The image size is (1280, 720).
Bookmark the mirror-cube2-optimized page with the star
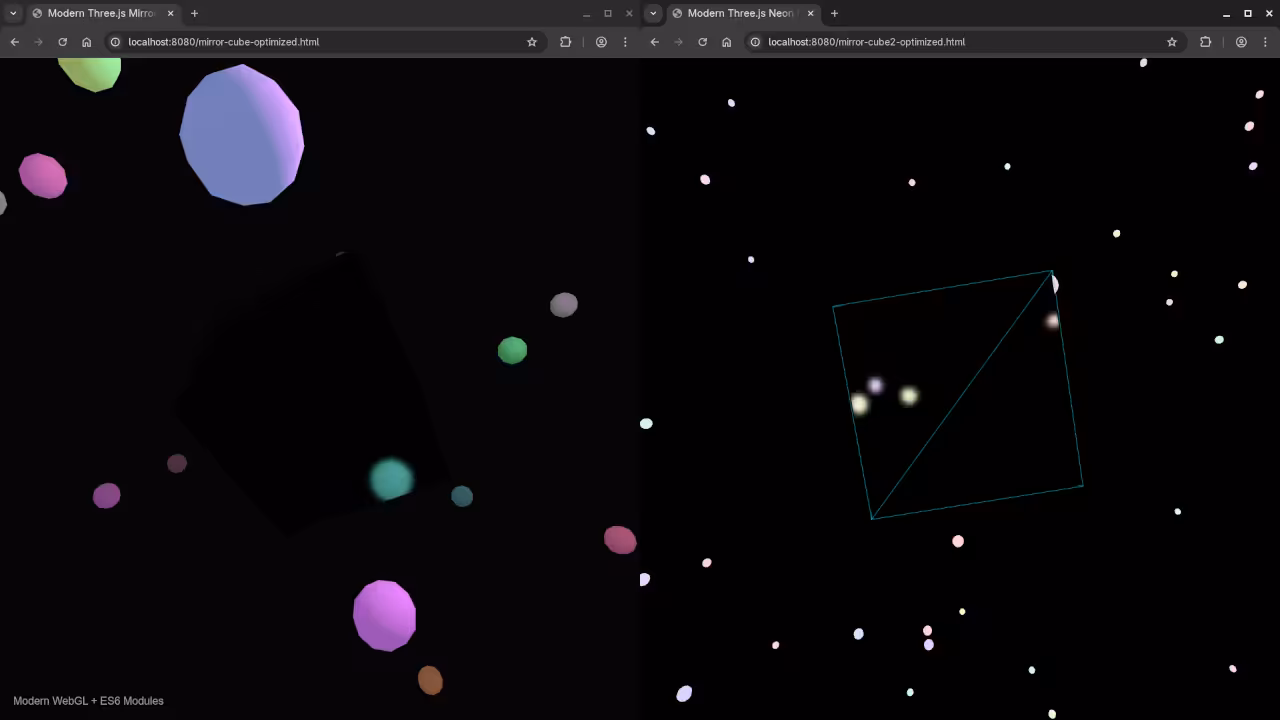coord(1172,42)
